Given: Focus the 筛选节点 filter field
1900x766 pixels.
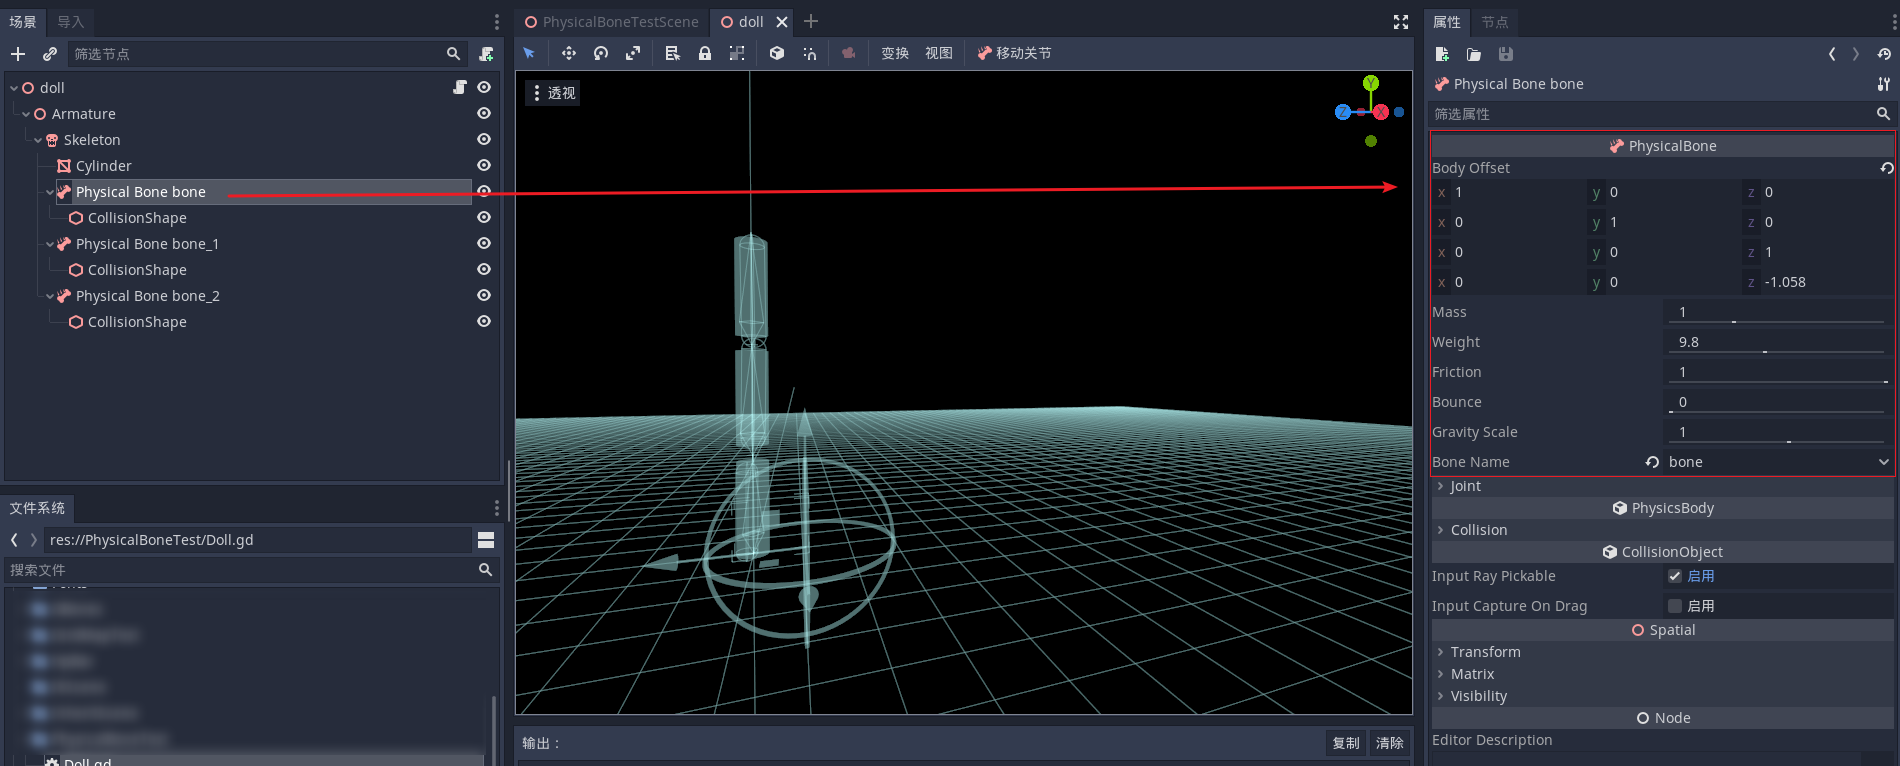Looking at the screenshot, I should coord(267,54).
